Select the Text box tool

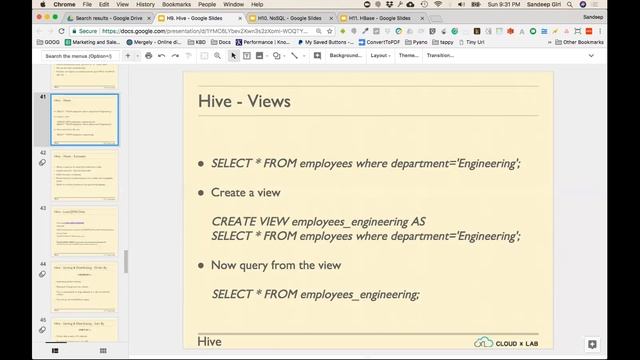[247, 56]
